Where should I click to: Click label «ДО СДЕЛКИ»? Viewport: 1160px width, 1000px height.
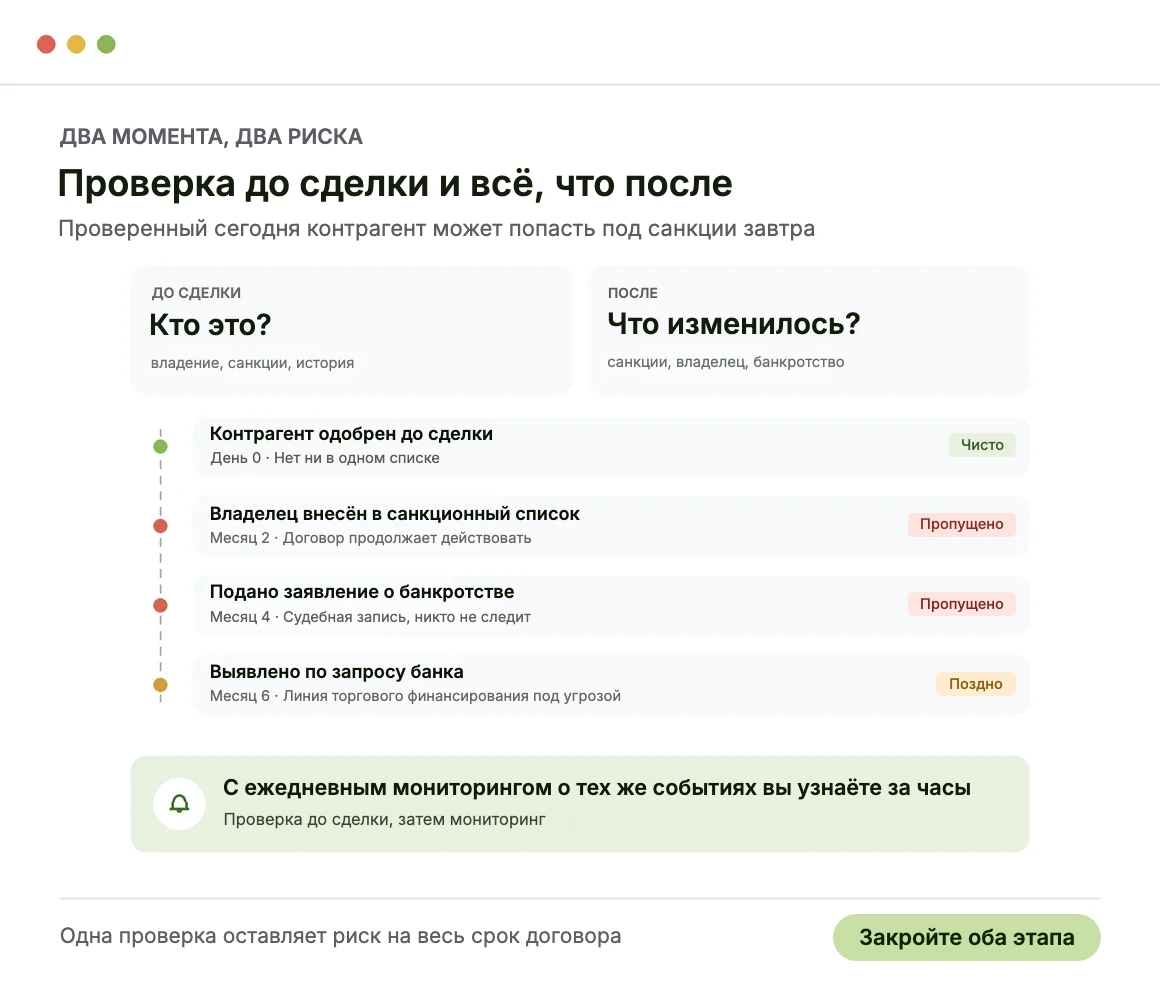pos(196,293)
